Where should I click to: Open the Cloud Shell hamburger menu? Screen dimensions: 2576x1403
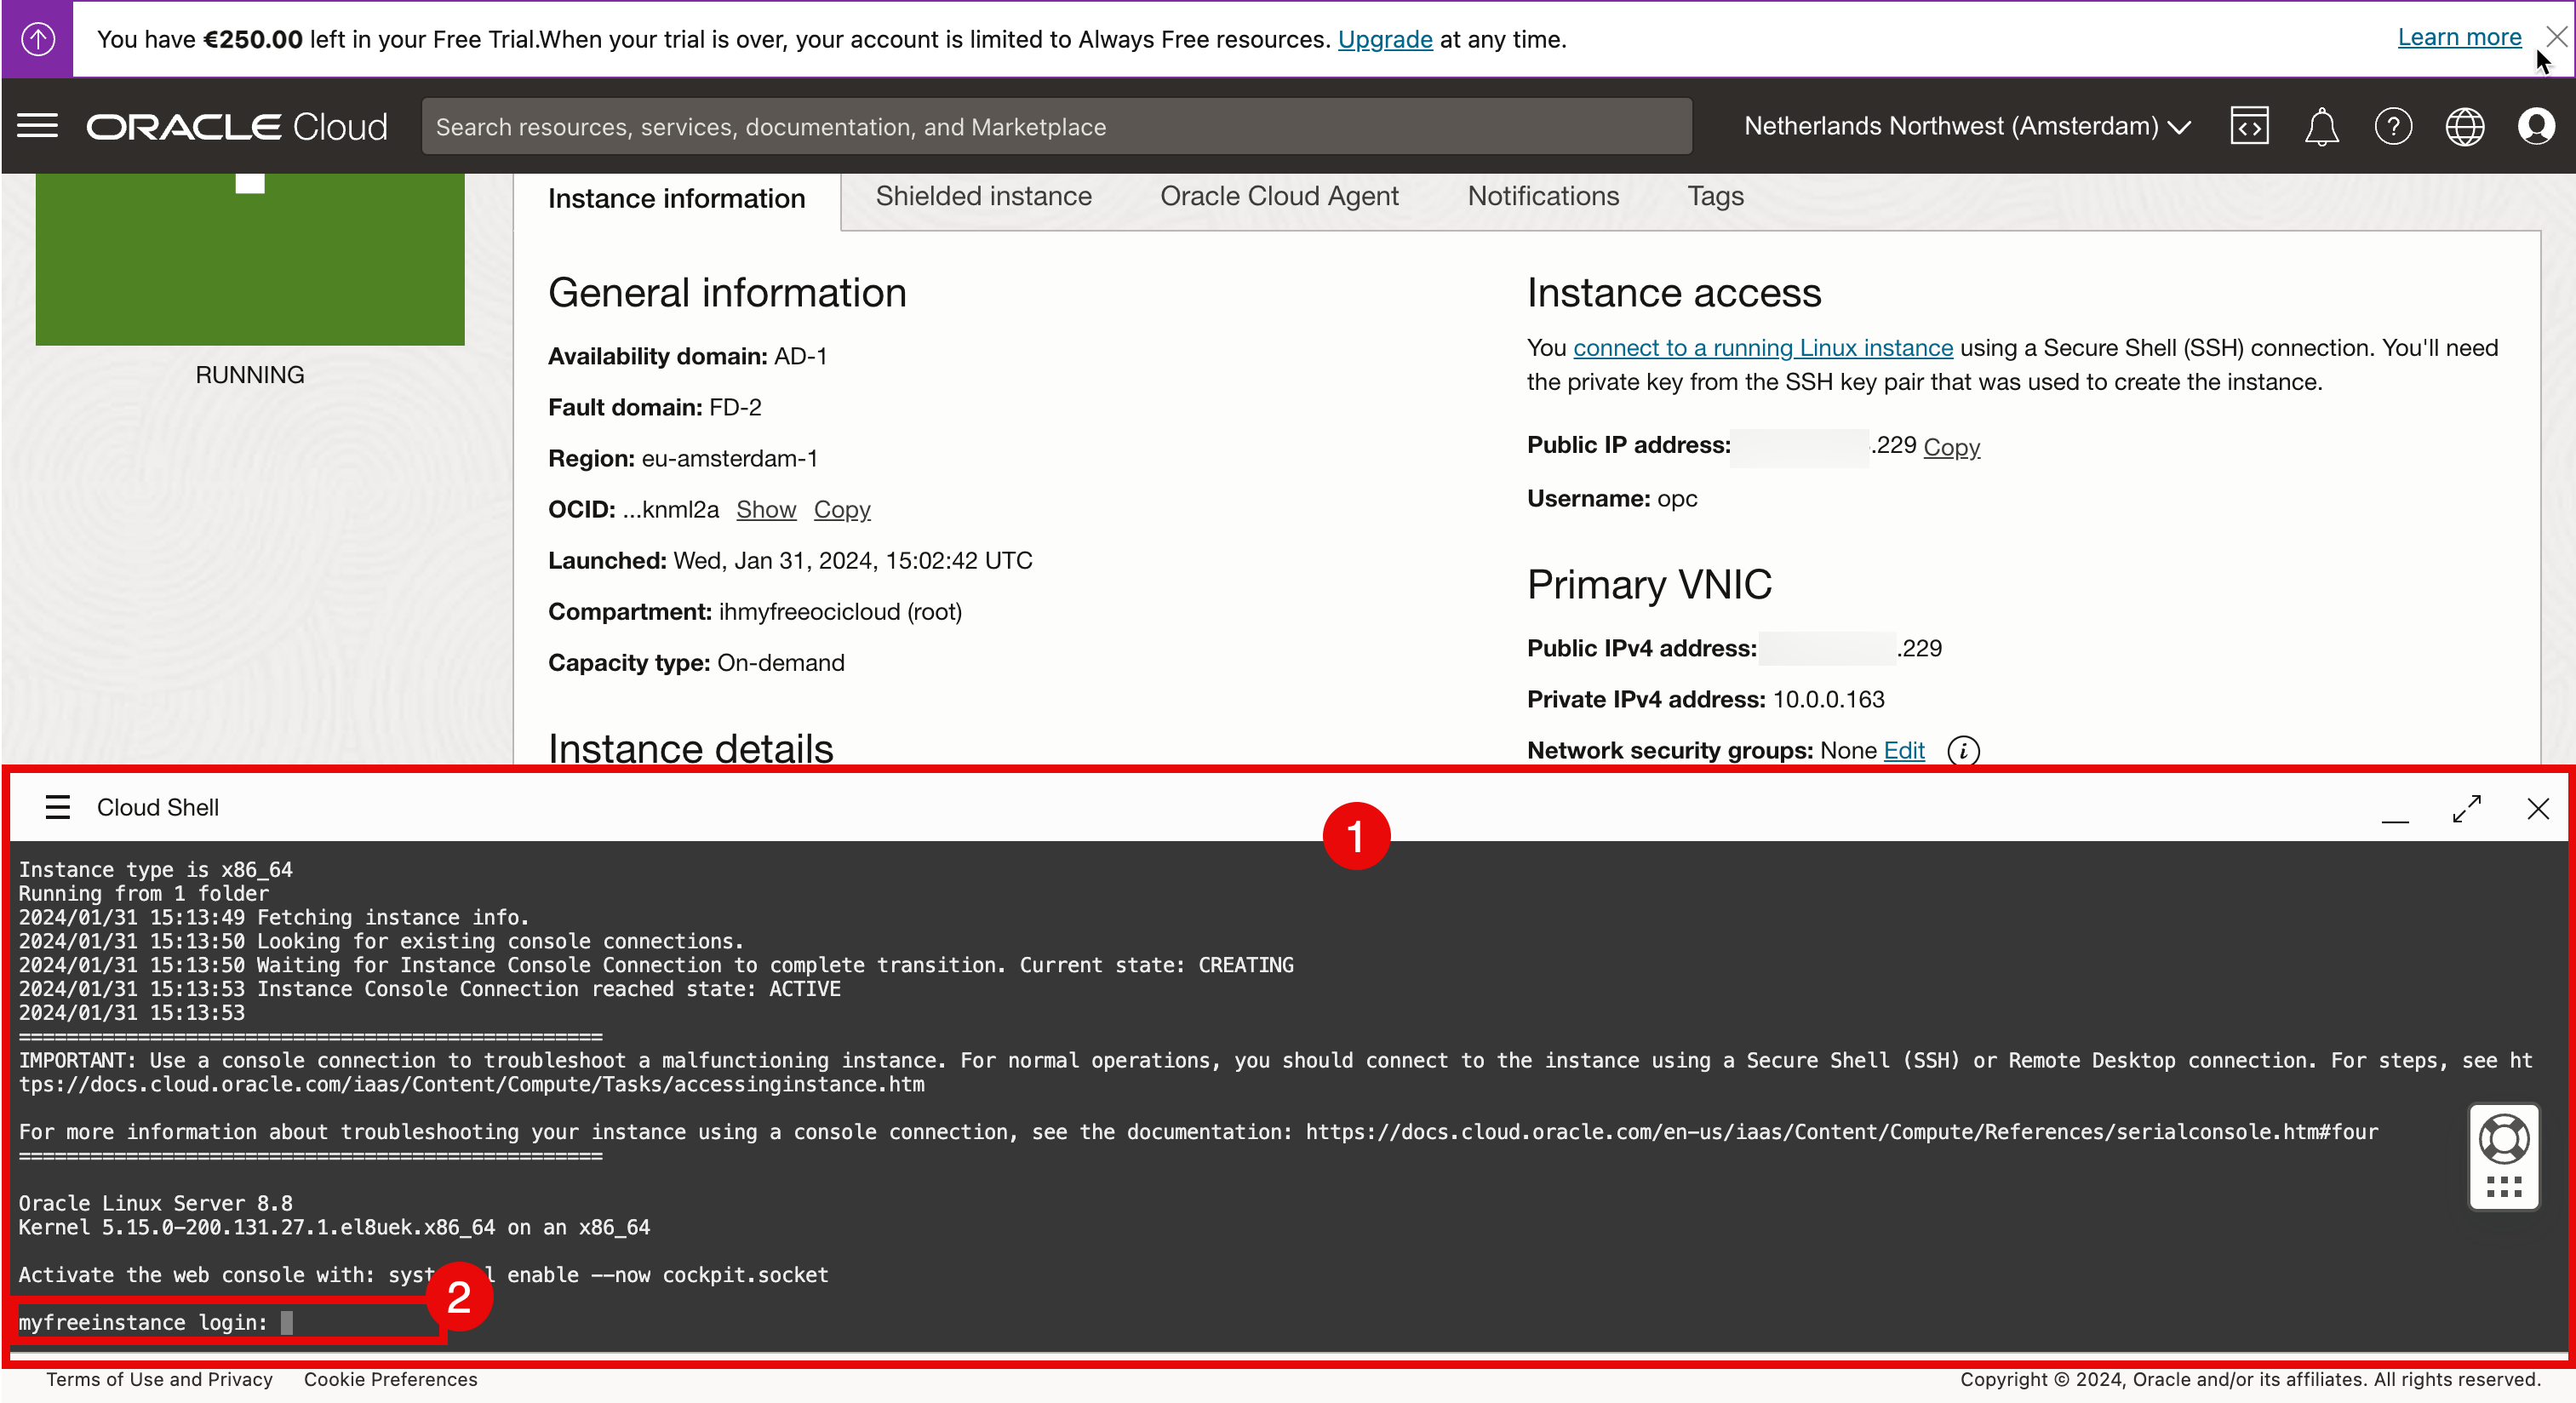click(x=58, y=807)
